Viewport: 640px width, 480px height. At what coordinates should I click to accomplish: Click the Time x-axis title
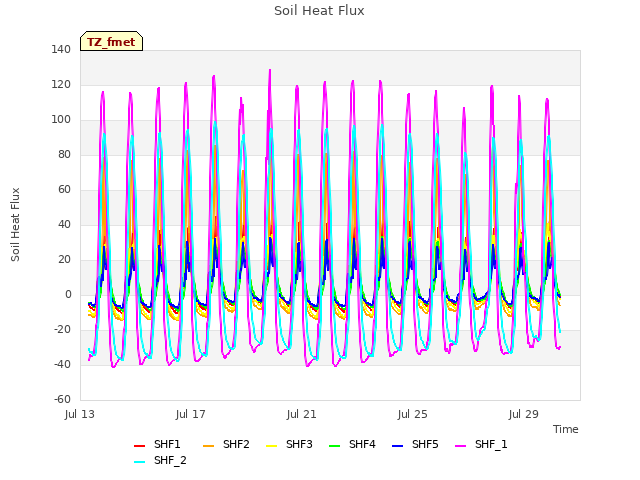[x=566, y=429]
